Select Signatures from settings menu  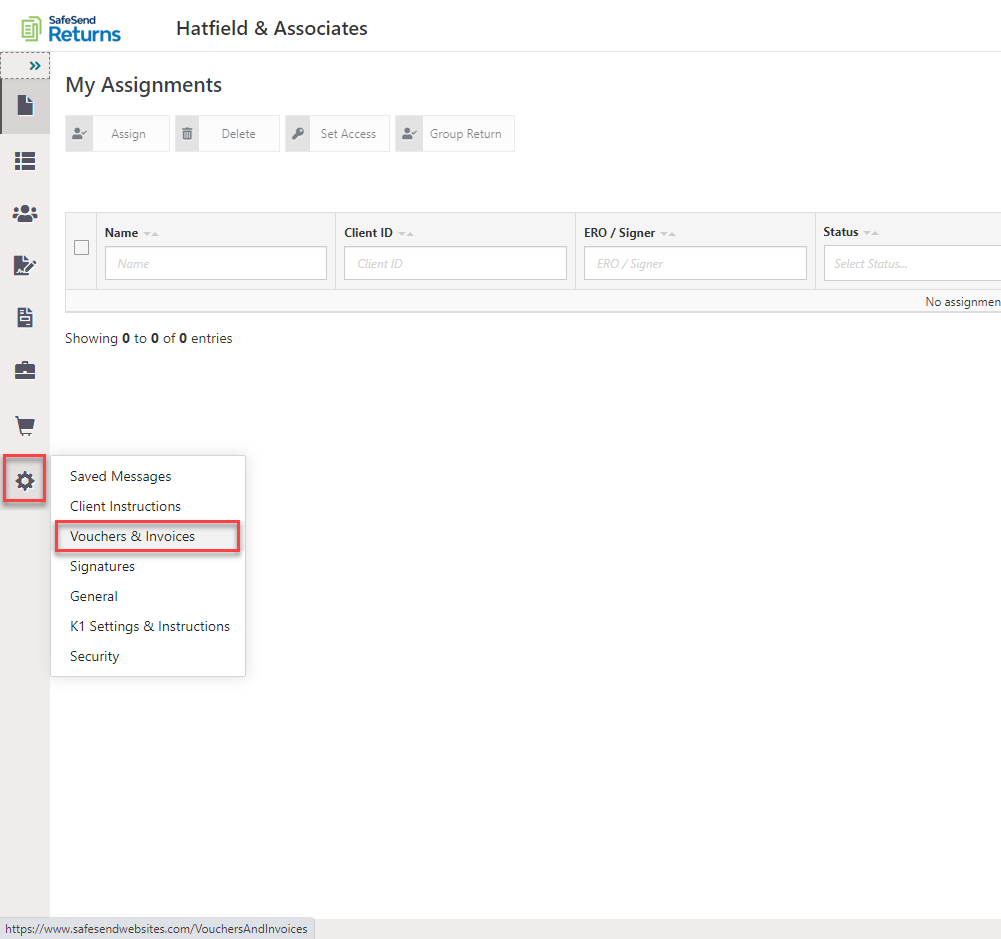[102, 566]
